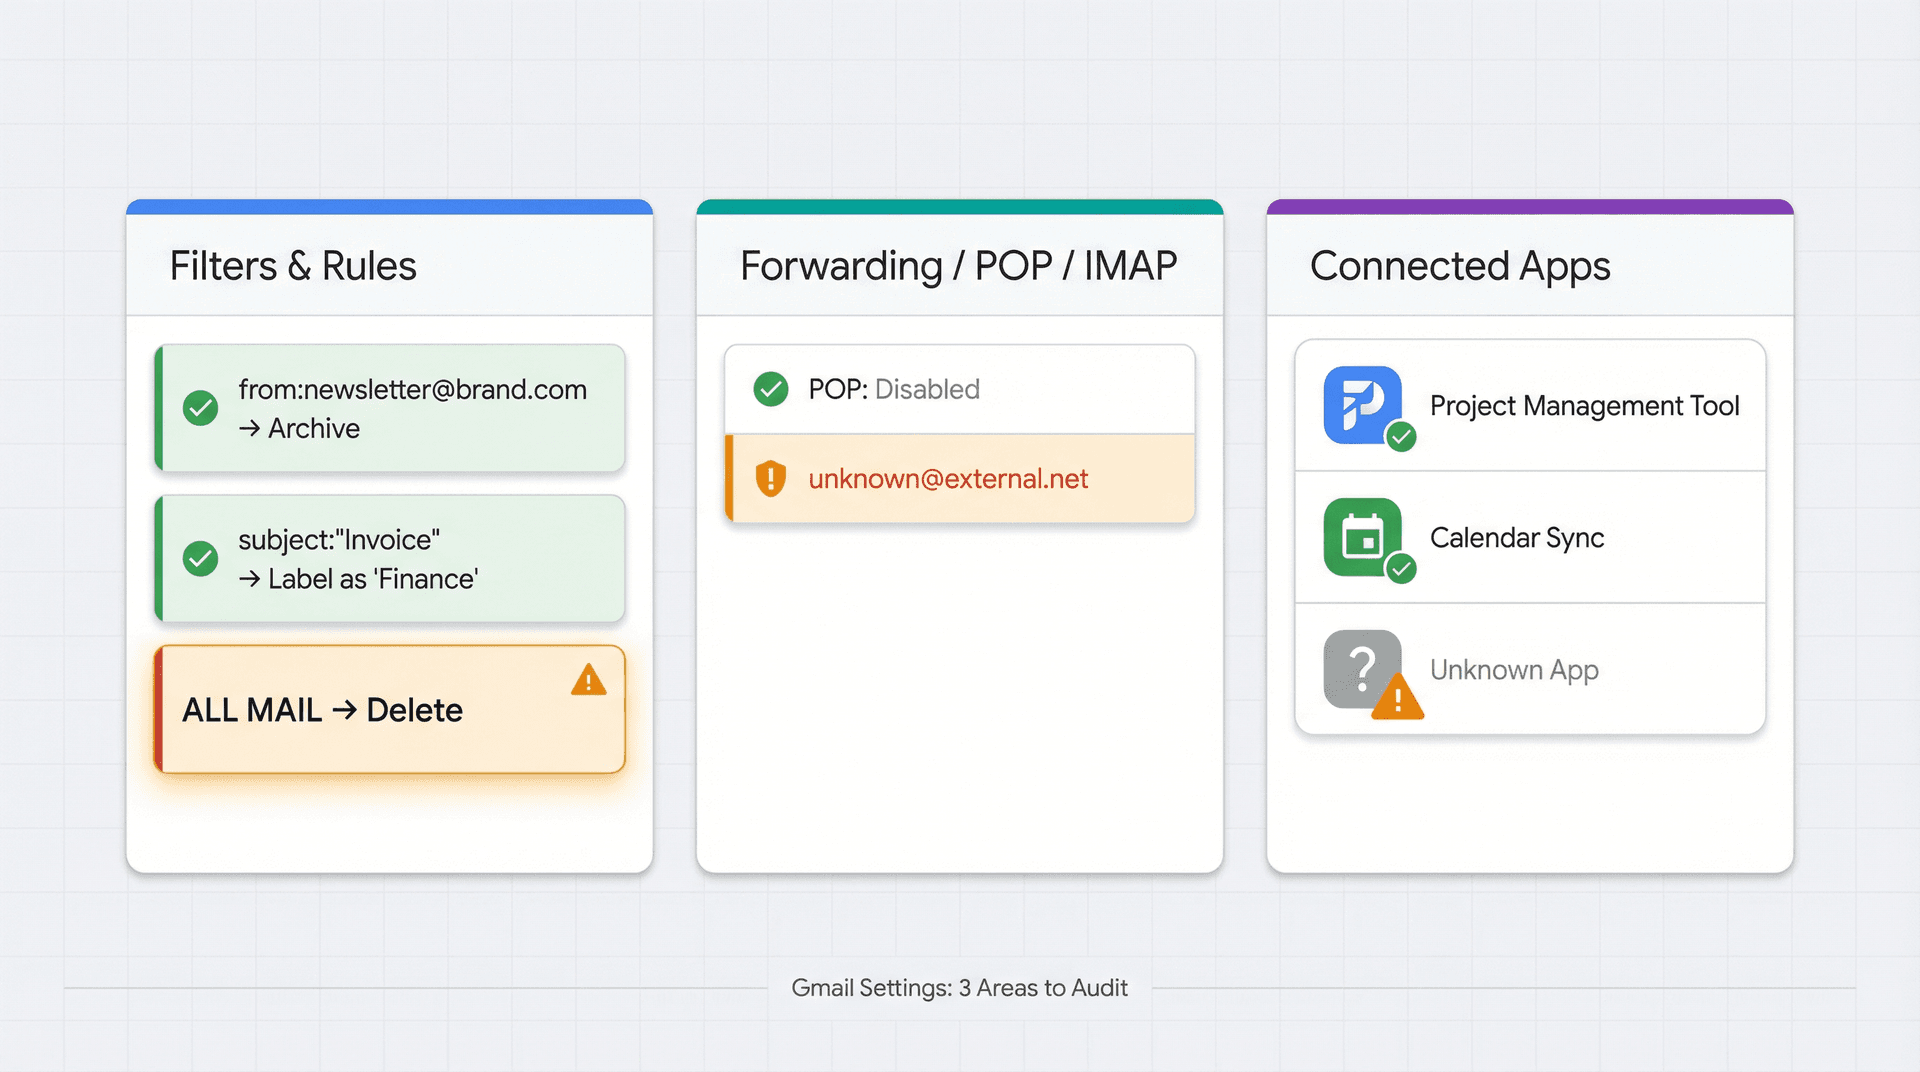Click the check badge on Calendar Sync icon
This screenshot has width=1920, height=1072.
point(1401,570)
